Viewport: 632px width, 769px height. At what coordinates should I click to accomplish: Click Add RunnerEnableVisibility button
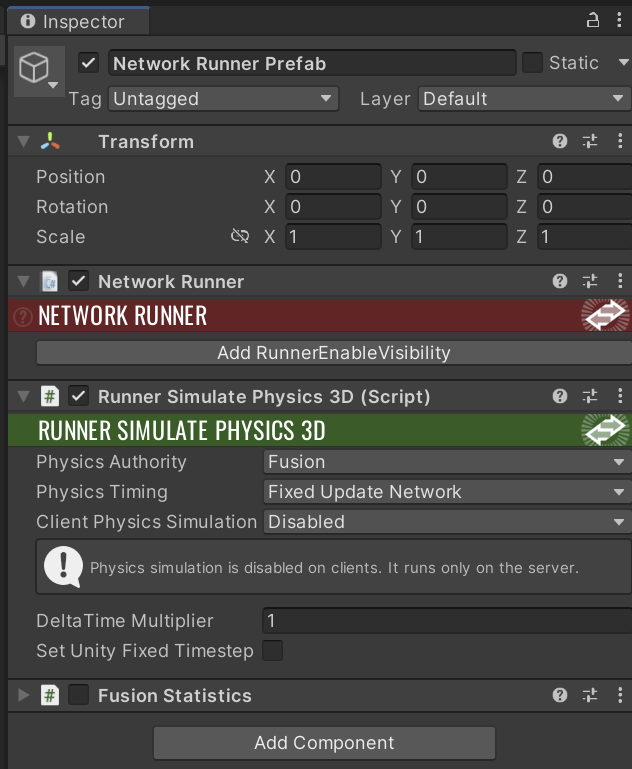(x=334, y=353)
